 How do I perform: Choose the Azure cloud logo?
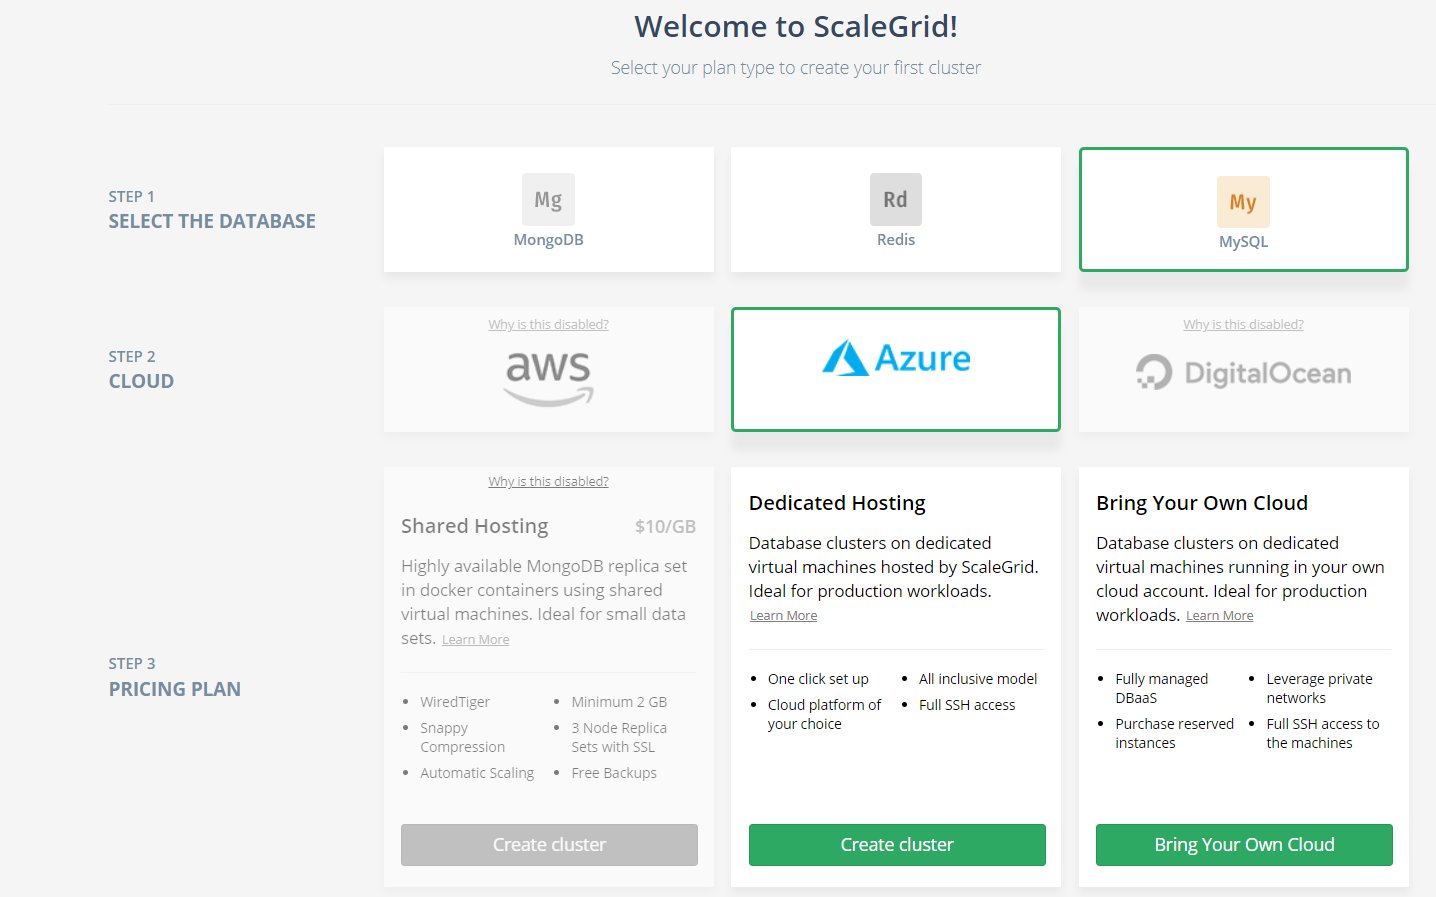896,358
